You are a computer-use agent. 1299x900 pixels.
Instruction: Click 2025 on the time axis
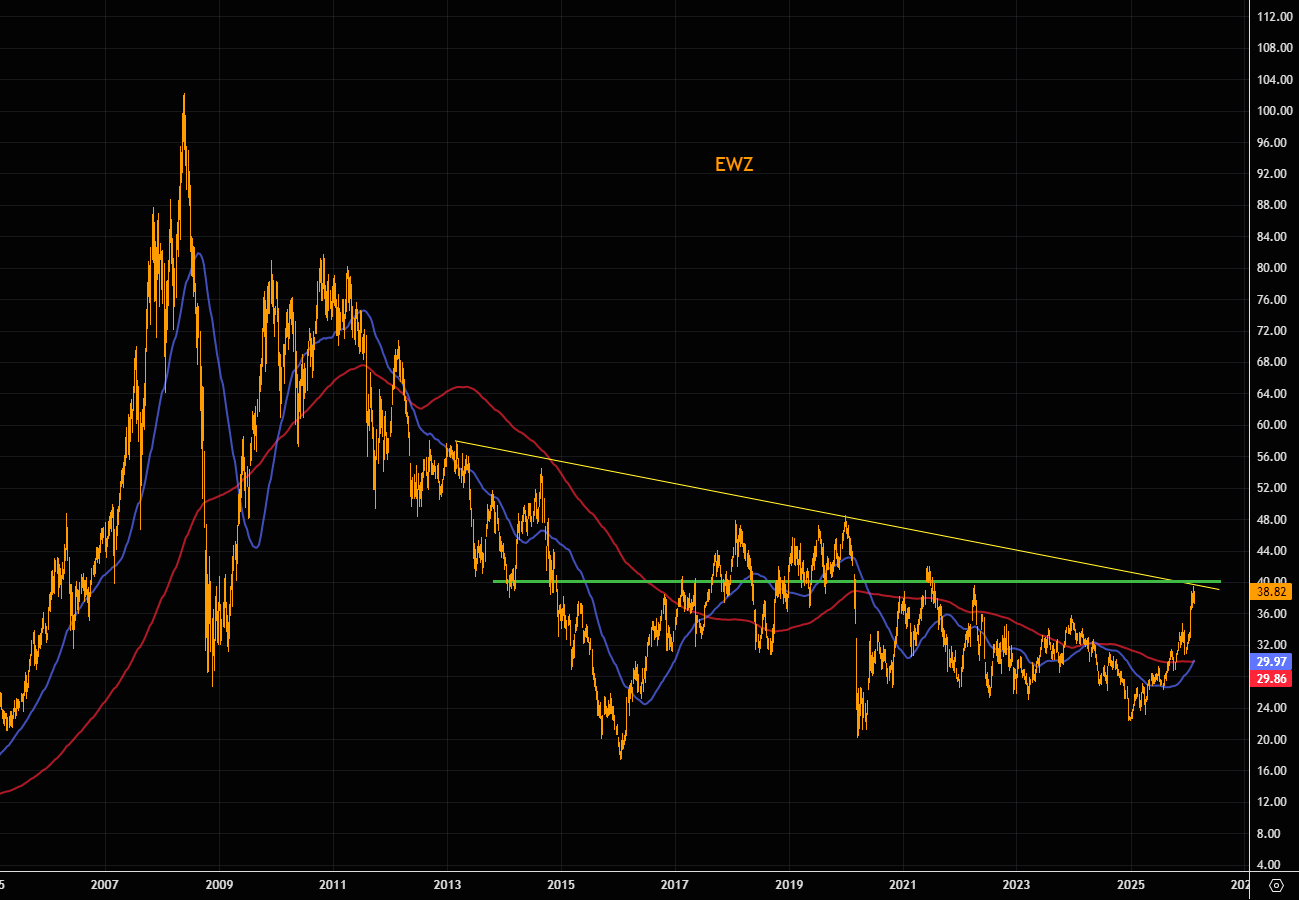point(1130,885)
